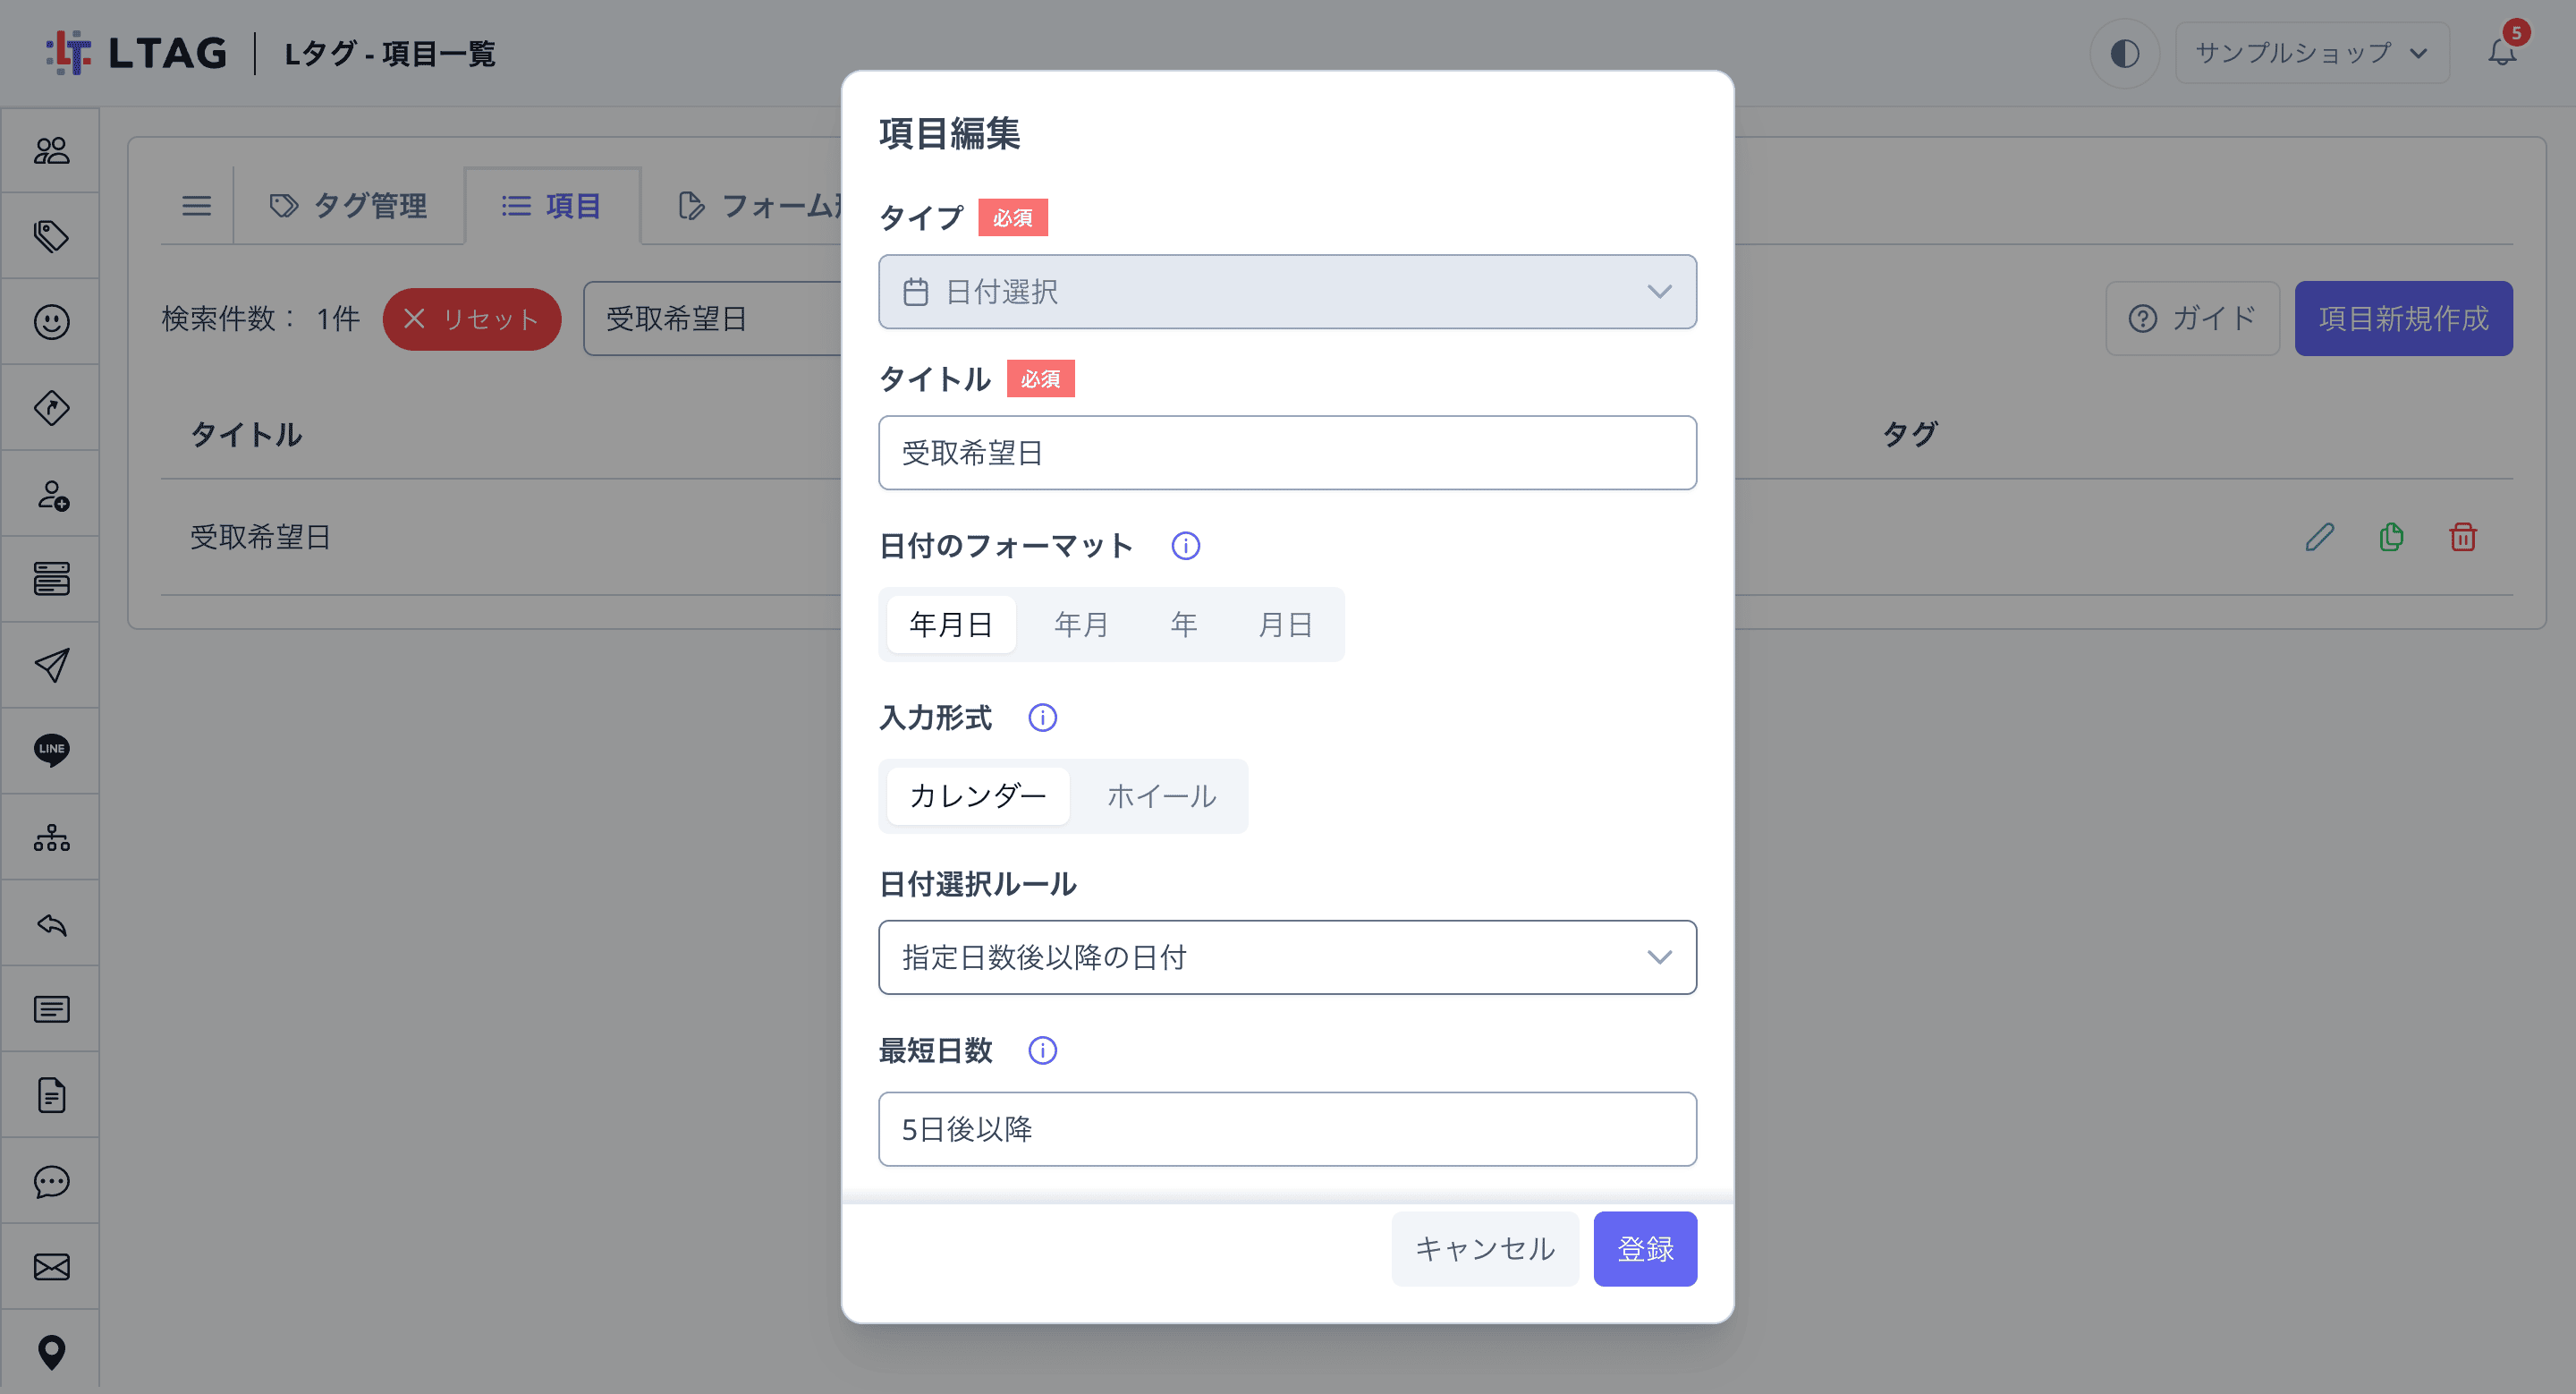Click the stacked cards sidebar icon
The image size is (2576, 1394).
click(x=51, y=579)
